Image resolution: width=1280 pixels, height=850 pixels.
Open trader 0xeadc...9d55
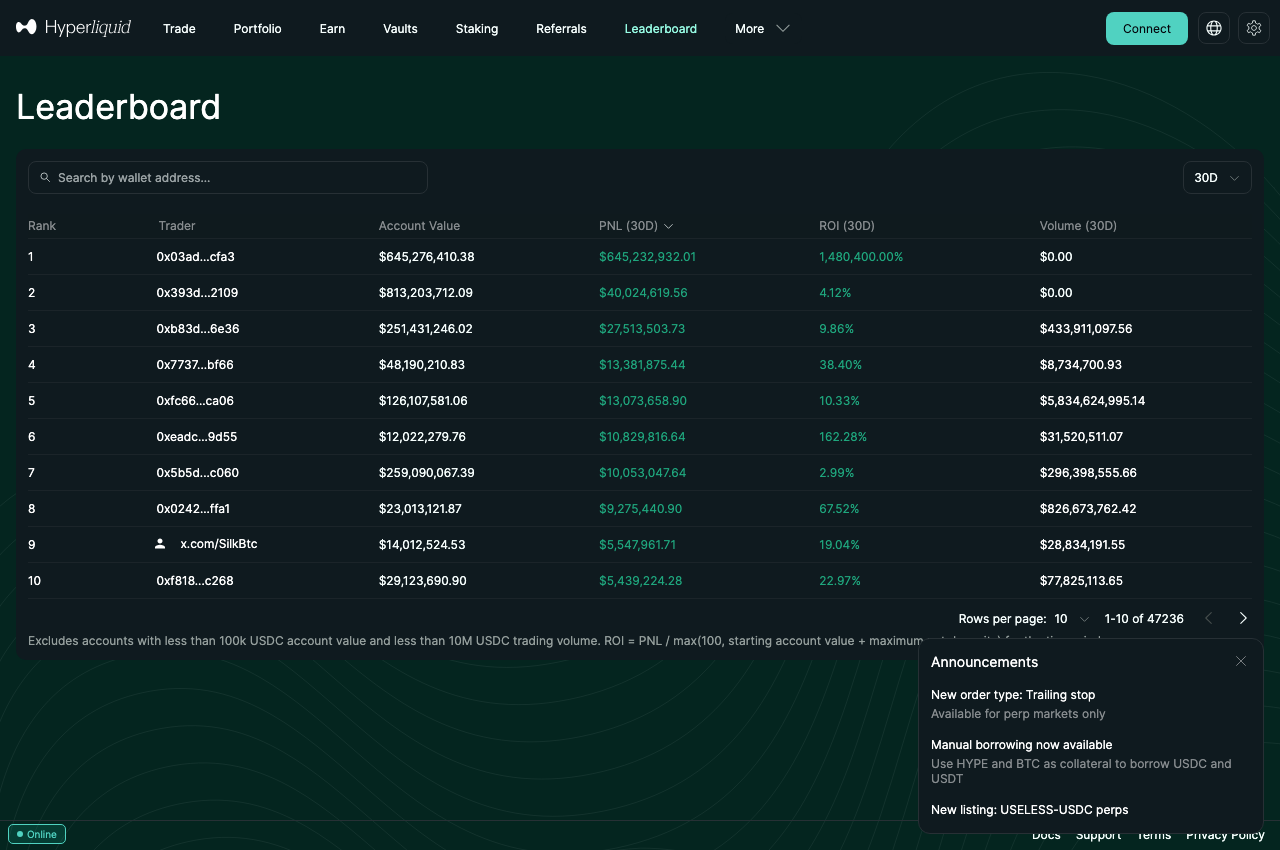point(197,437)
